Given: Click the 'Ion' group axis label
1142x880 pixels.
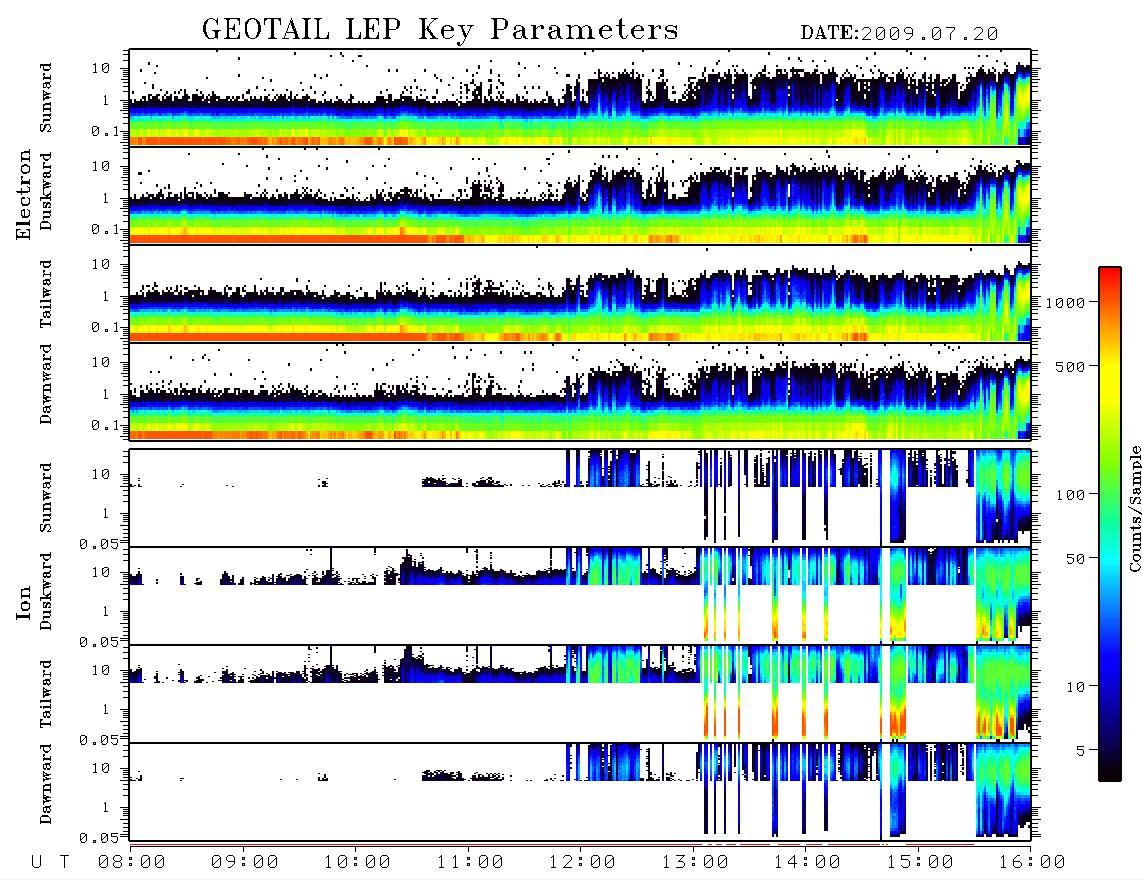Looking at the screenshot, I should point(23,602).
